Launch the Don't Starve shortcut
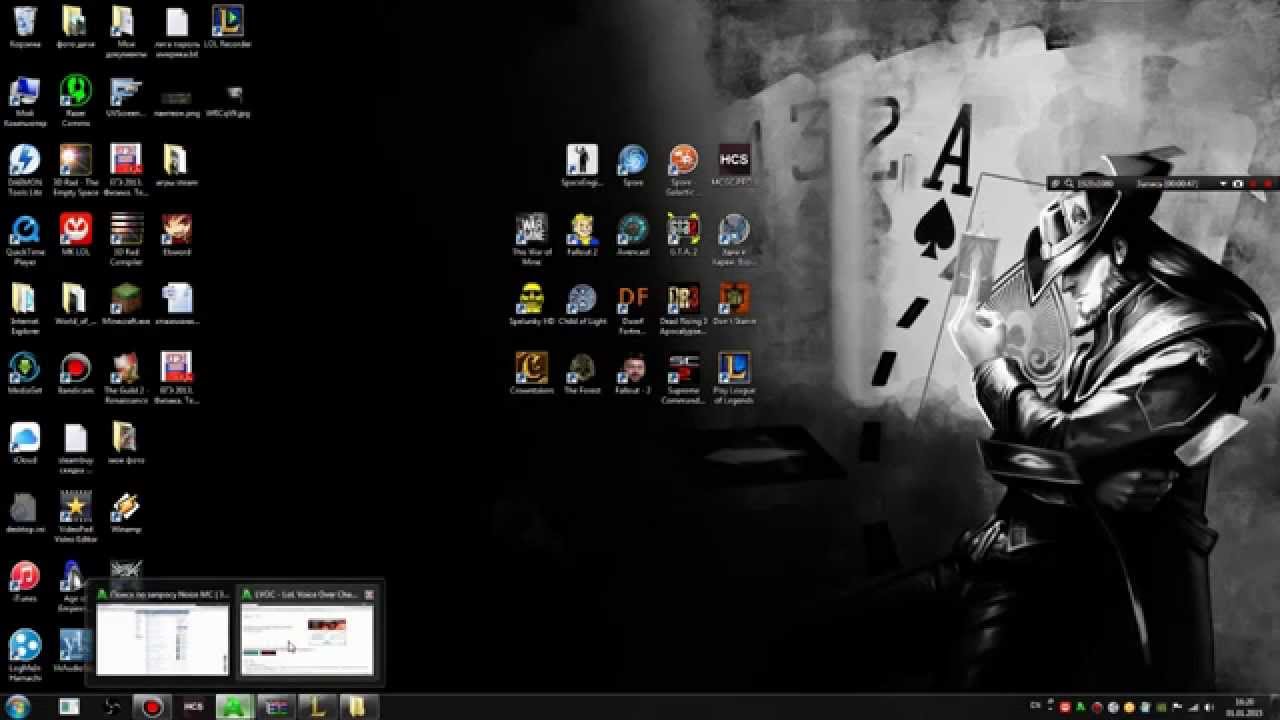This screenshot has height=720, width=1280. pos(734,304)
